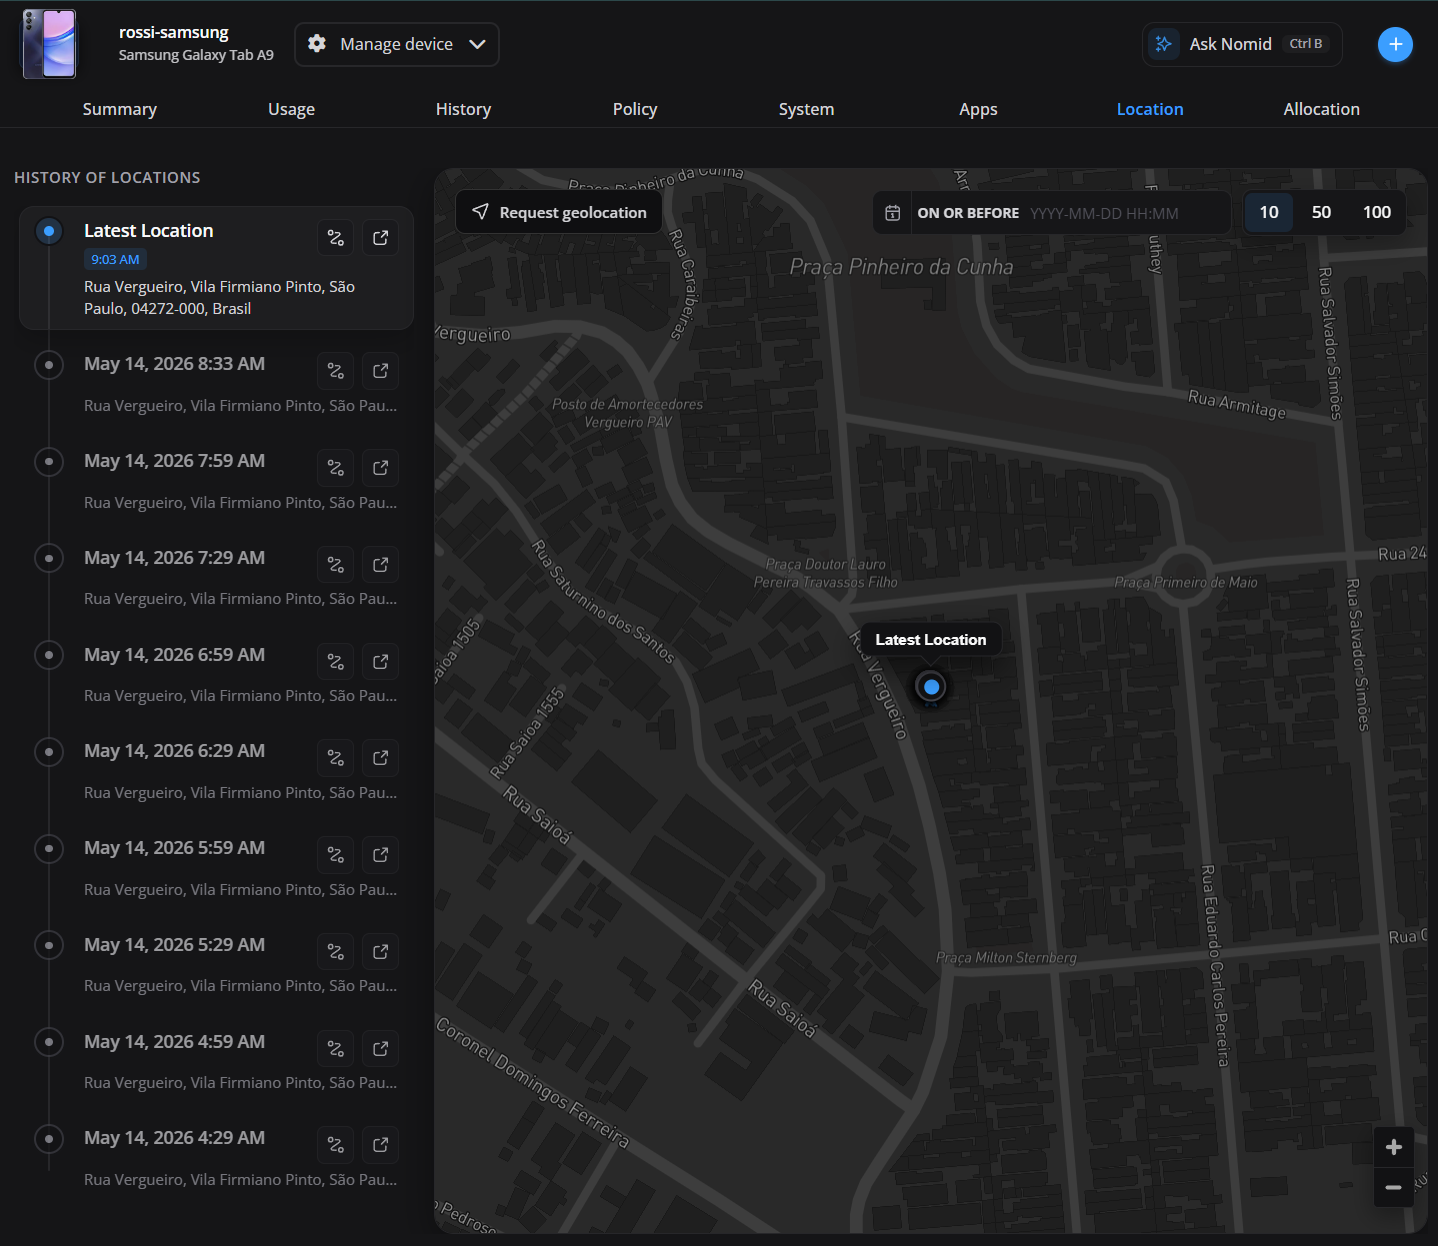Switch to the Summary tab
The height and width of the screenshot is (1246, 1438).
pos(120,109)
